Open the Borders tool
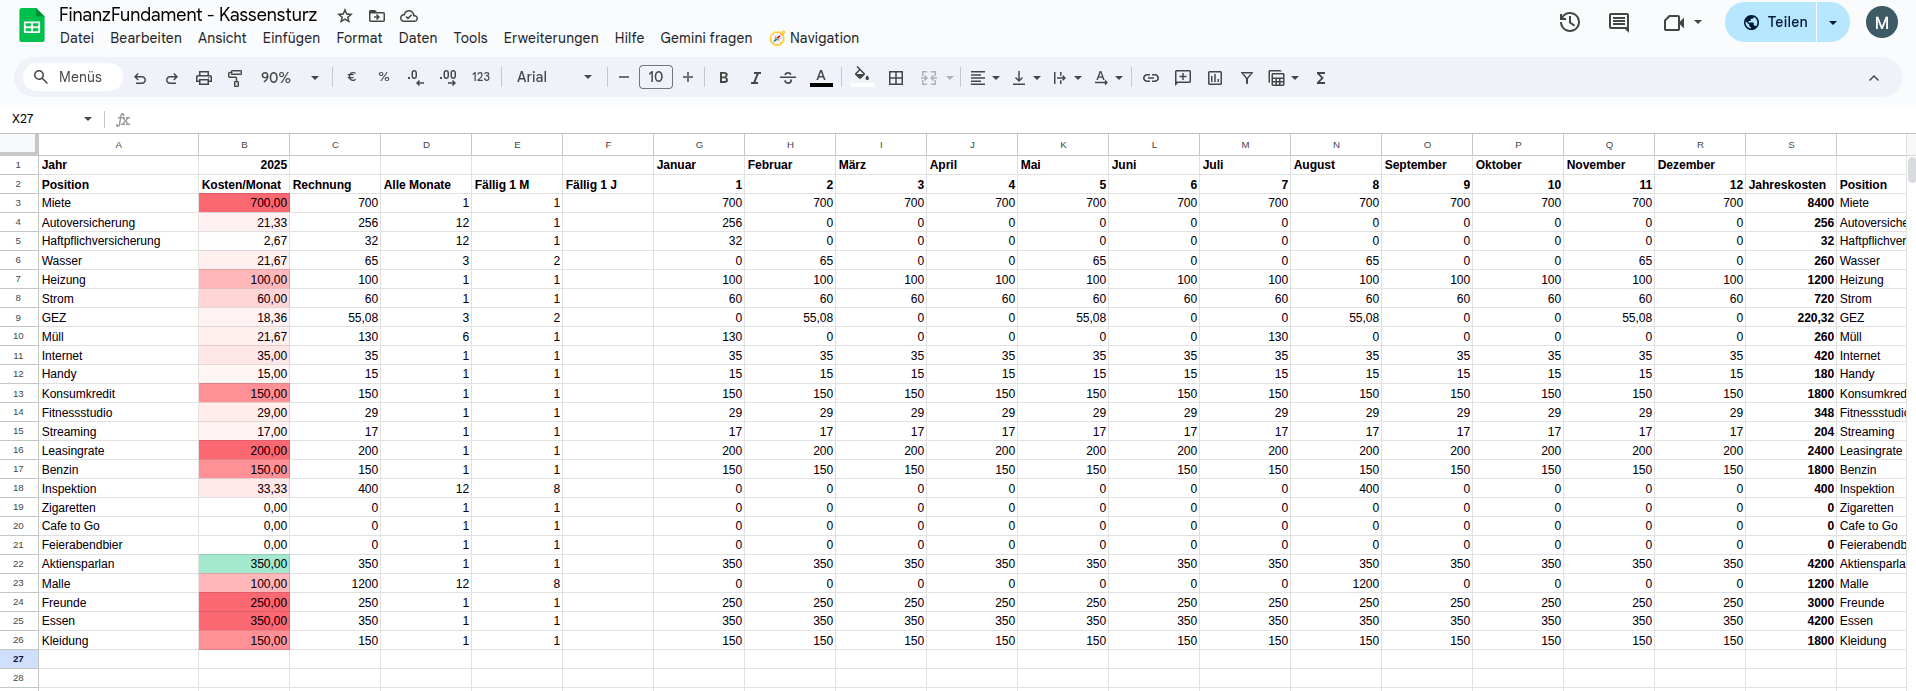Screen dimensions: 1916x691 coord(896,78)
